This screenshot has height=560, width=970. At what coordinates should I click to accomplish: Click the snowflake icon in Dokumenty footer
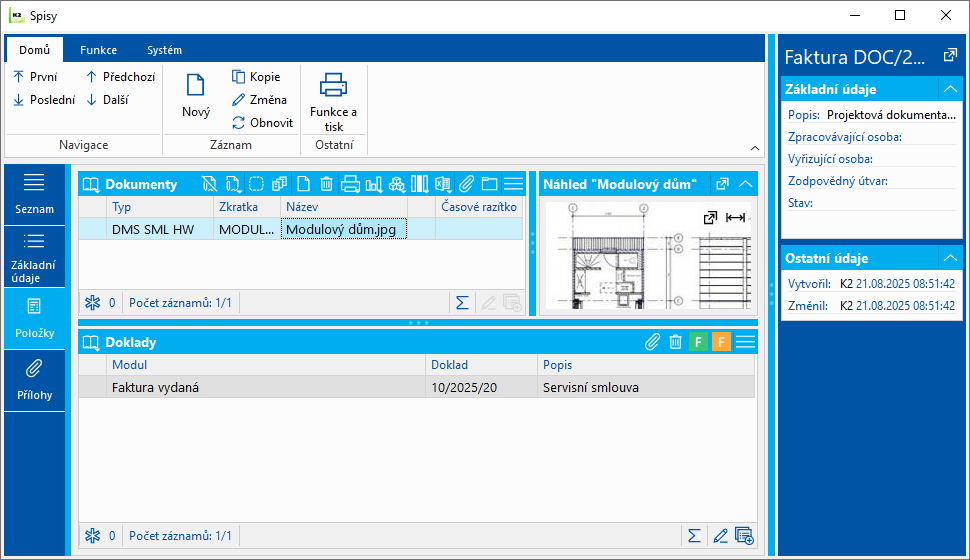[93, 303]
